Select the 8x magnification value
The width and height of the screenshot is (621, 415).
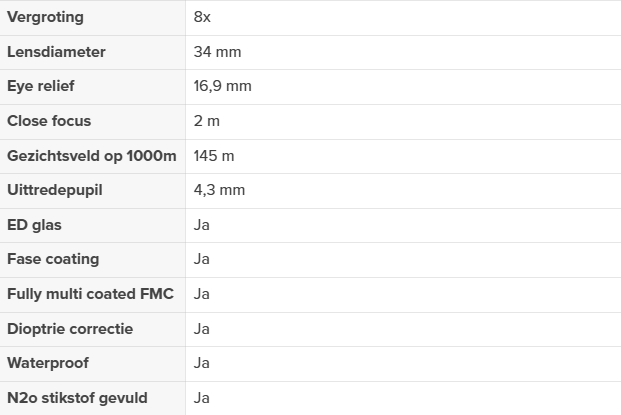pos(202,17)
